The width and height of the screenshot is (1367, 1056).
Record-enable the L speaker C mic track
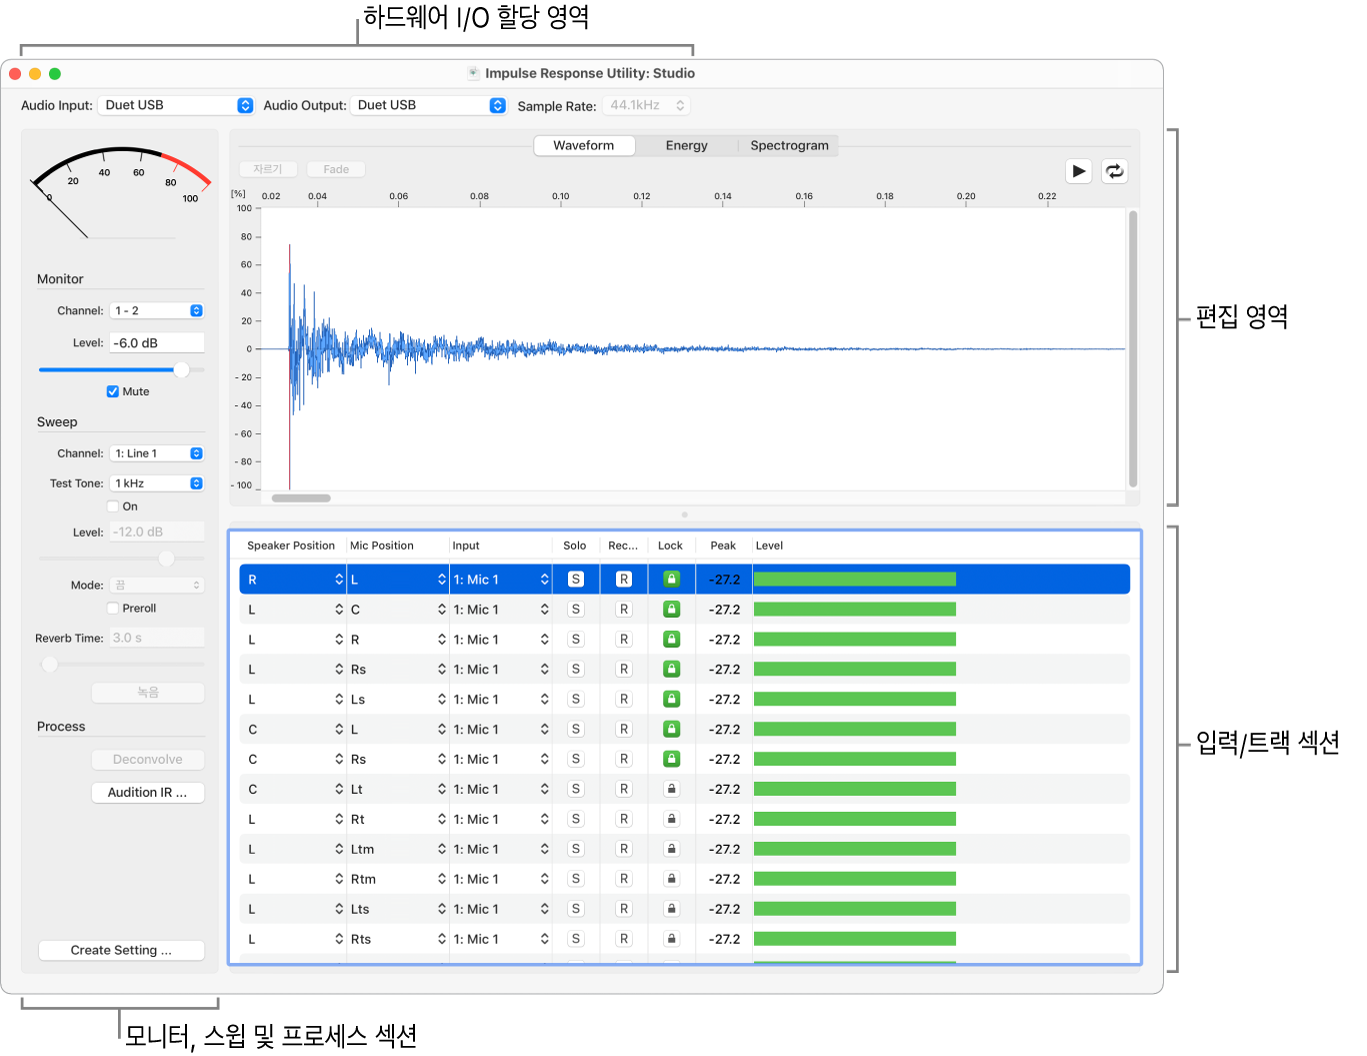pos(624,609)
